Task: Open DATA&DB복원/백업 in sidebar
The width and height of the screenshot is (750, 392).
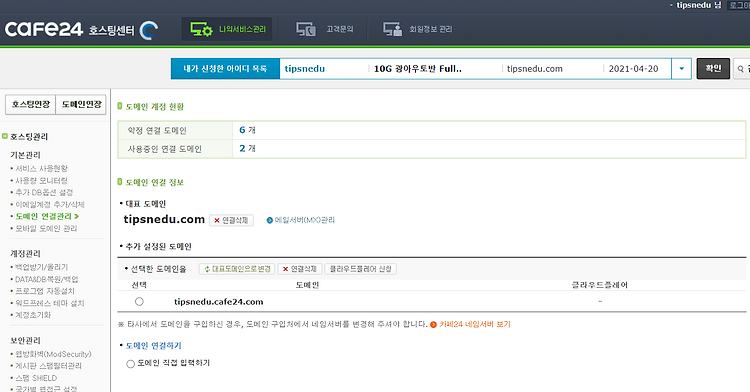Action: 46,279
